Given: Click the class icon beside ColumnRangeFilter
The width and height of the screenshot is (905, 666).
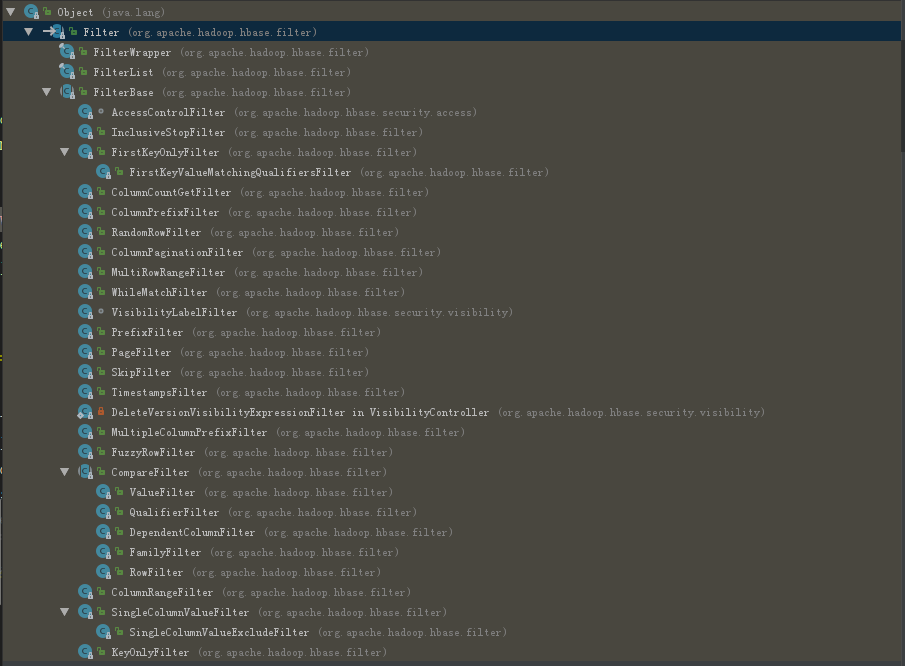Looking at the screenshot, I should pyautogui.click(x=85, y=592).
